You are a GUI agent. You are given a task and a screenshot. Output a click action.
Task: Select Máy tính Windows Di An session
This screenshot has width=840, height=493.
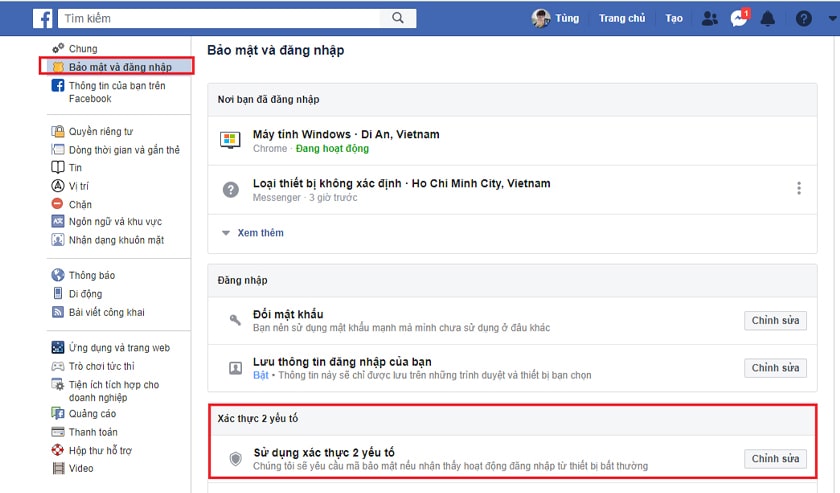512,141
